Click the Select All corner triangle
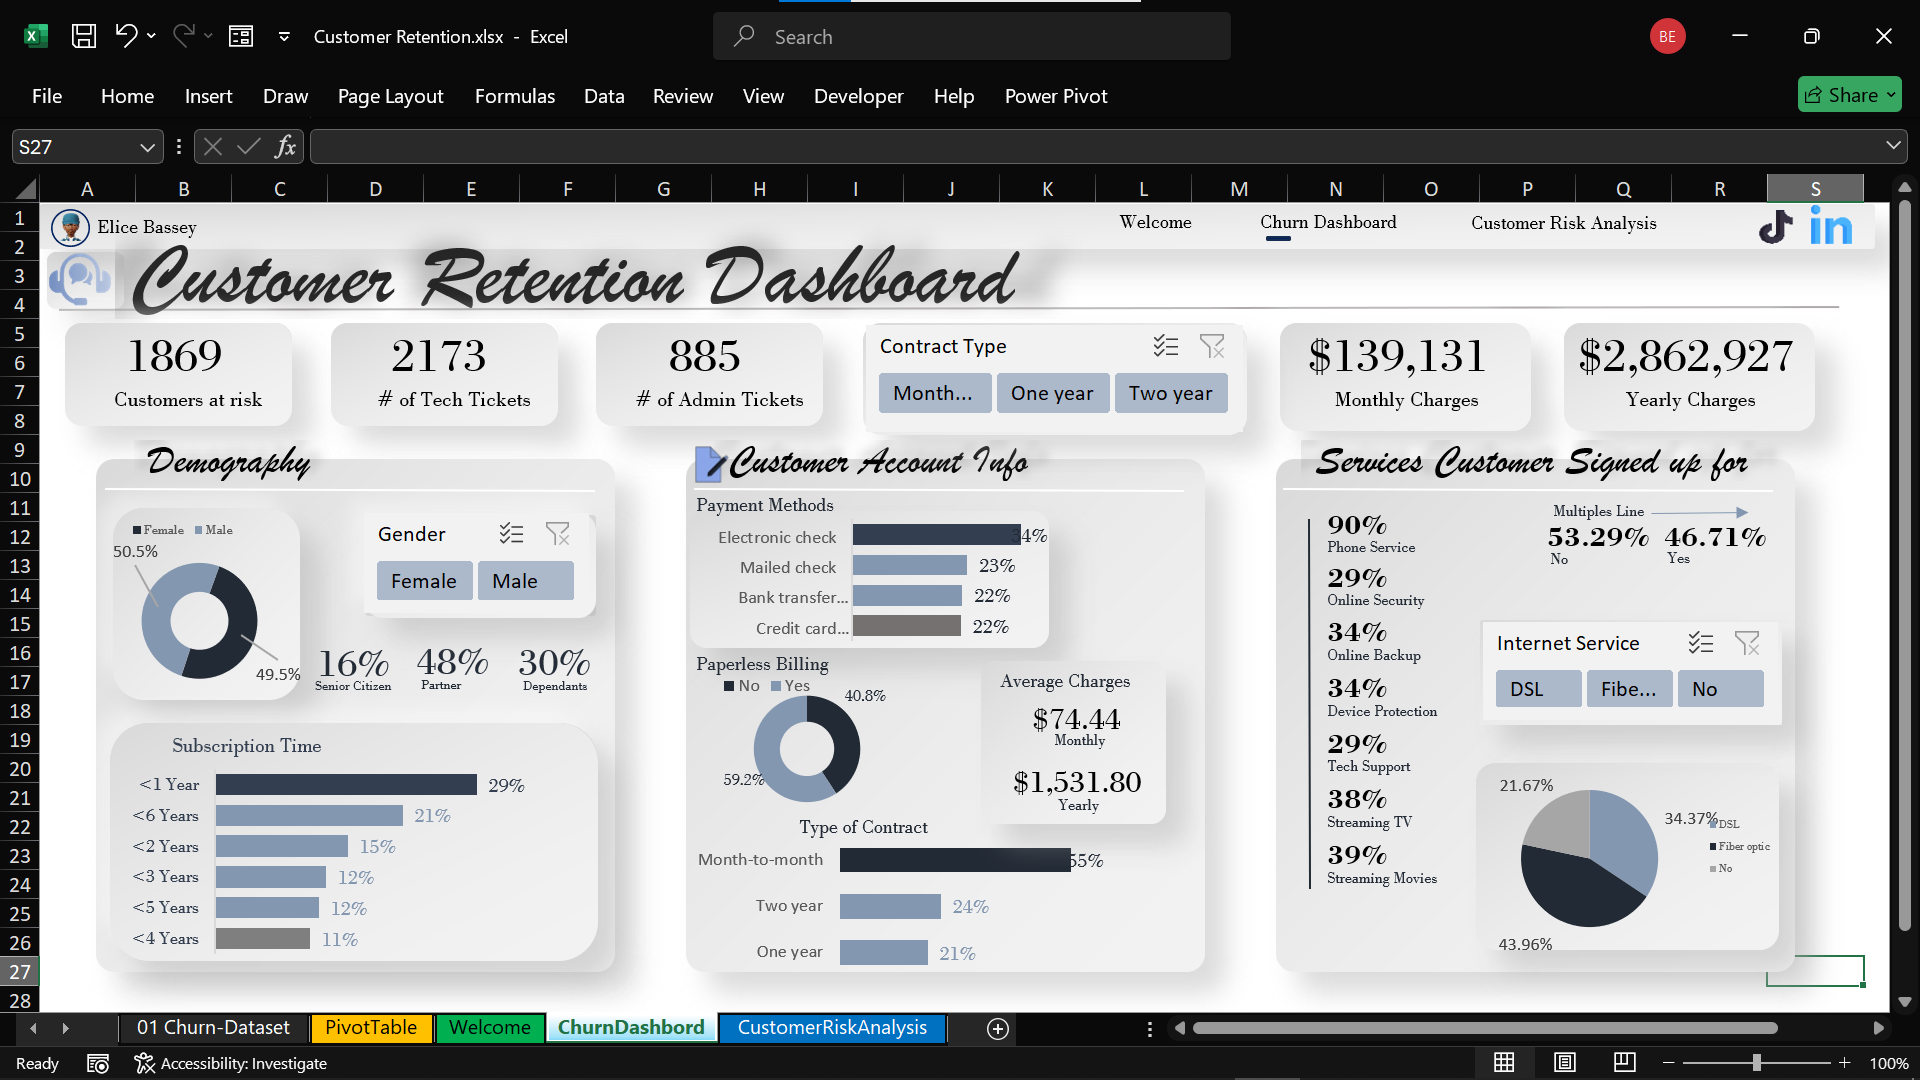 point(24,188)
